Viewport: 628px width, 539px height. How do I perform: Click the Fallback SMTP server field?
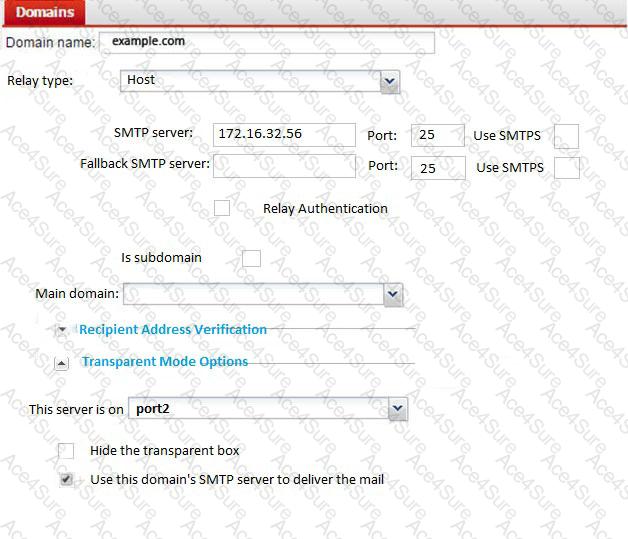[284, 166]
